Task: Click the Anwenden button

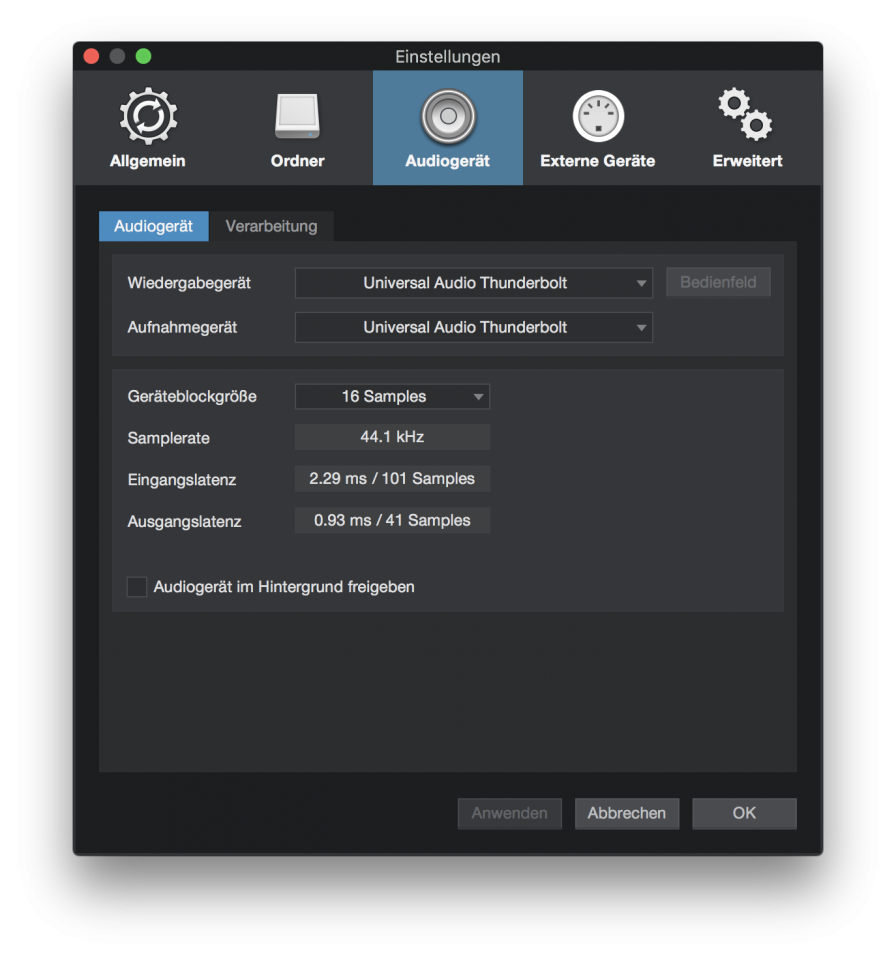Action: 510,813
